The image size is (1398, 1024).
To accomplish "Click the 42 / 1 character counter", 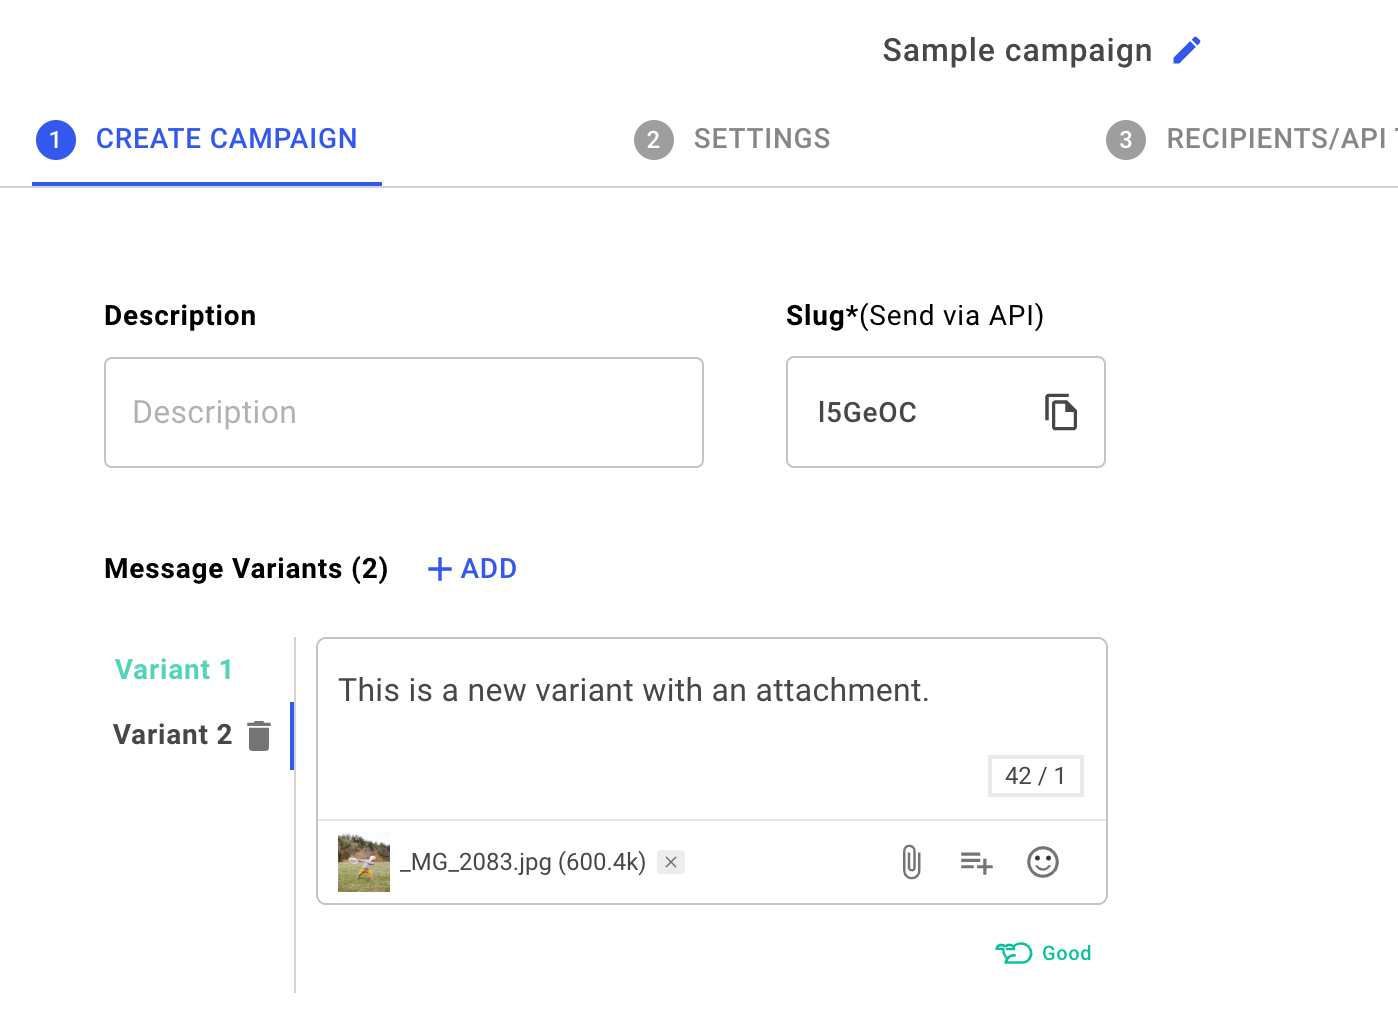I will point(1035,776).
